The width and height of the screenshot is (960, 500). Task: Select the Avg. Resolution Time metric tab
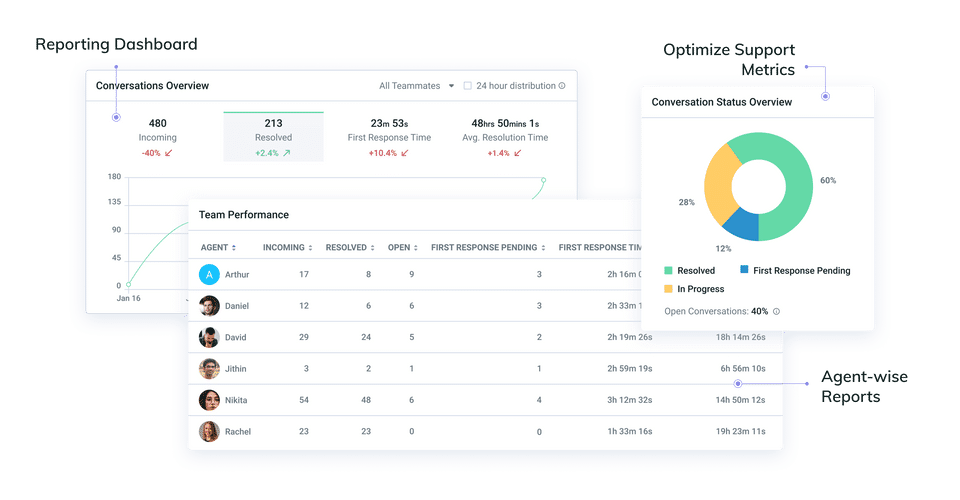tap(505, 137)
